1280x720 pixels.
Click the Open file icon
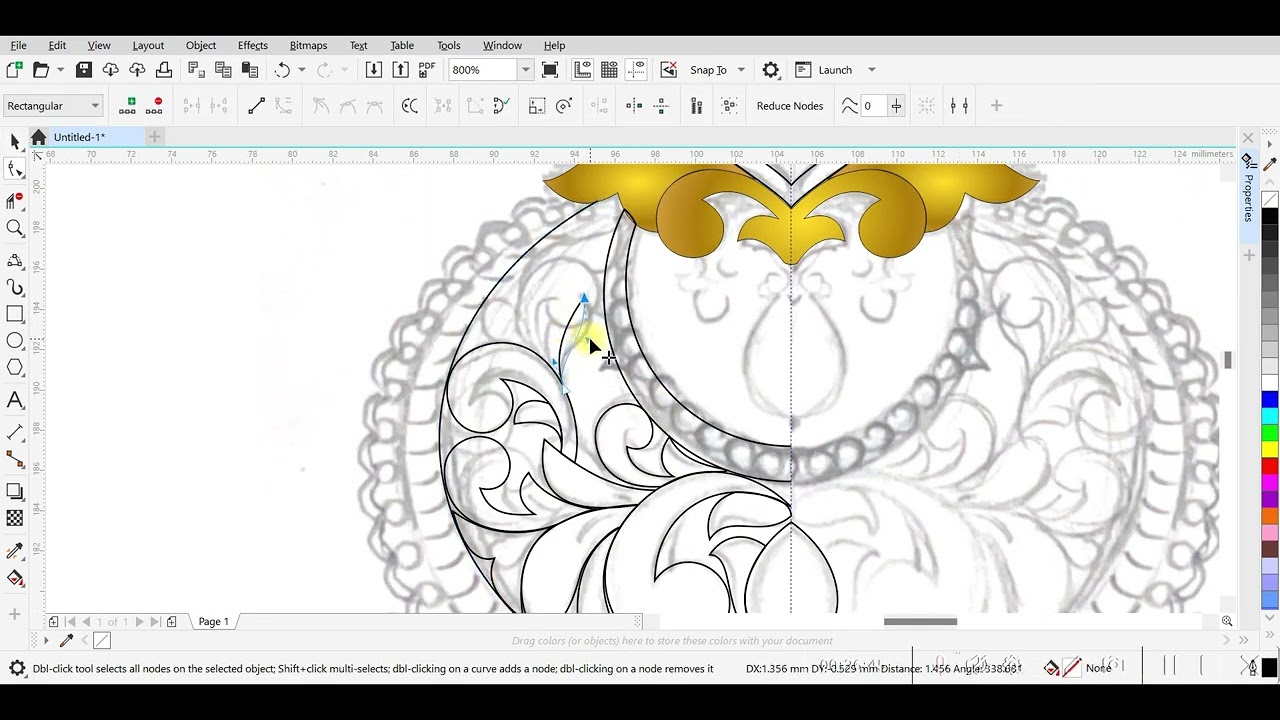[x=41, y=70]
